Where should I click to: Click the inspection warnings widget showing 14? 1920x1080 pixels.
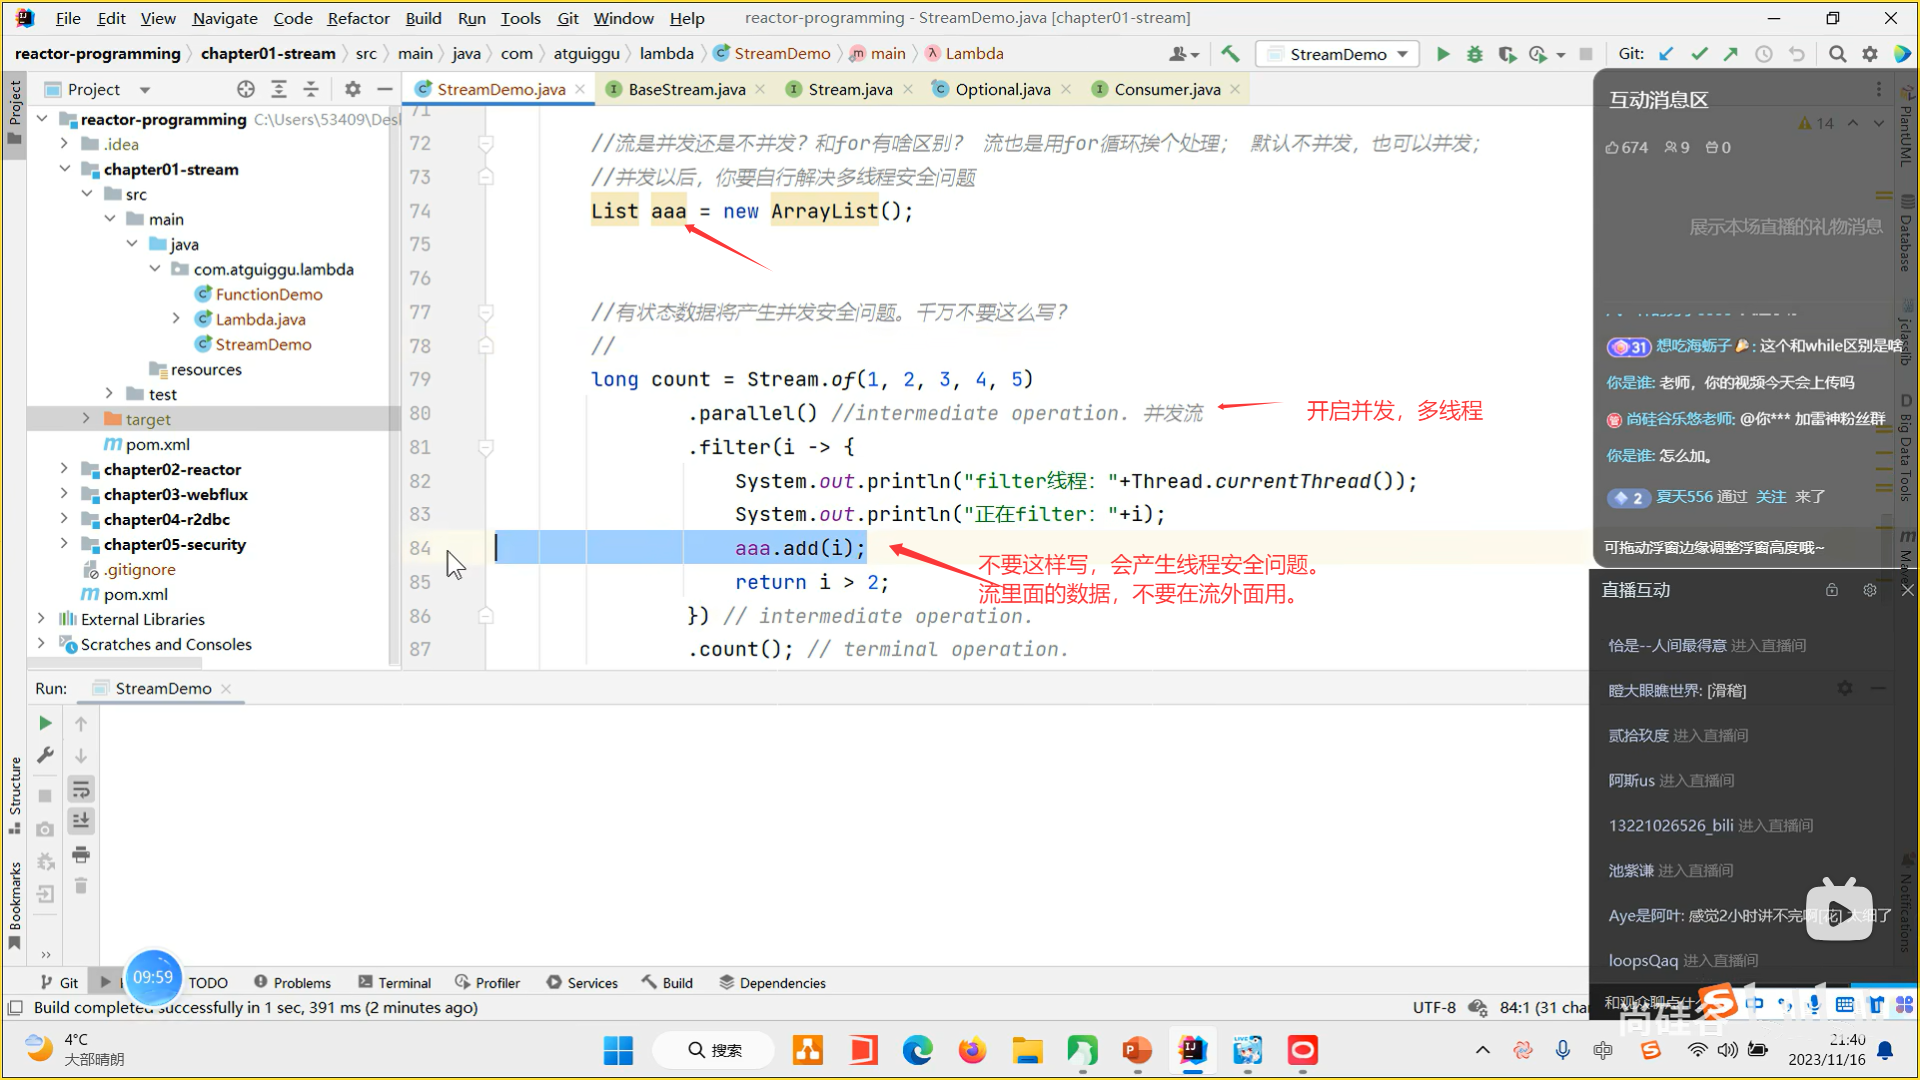[1816, 123]
